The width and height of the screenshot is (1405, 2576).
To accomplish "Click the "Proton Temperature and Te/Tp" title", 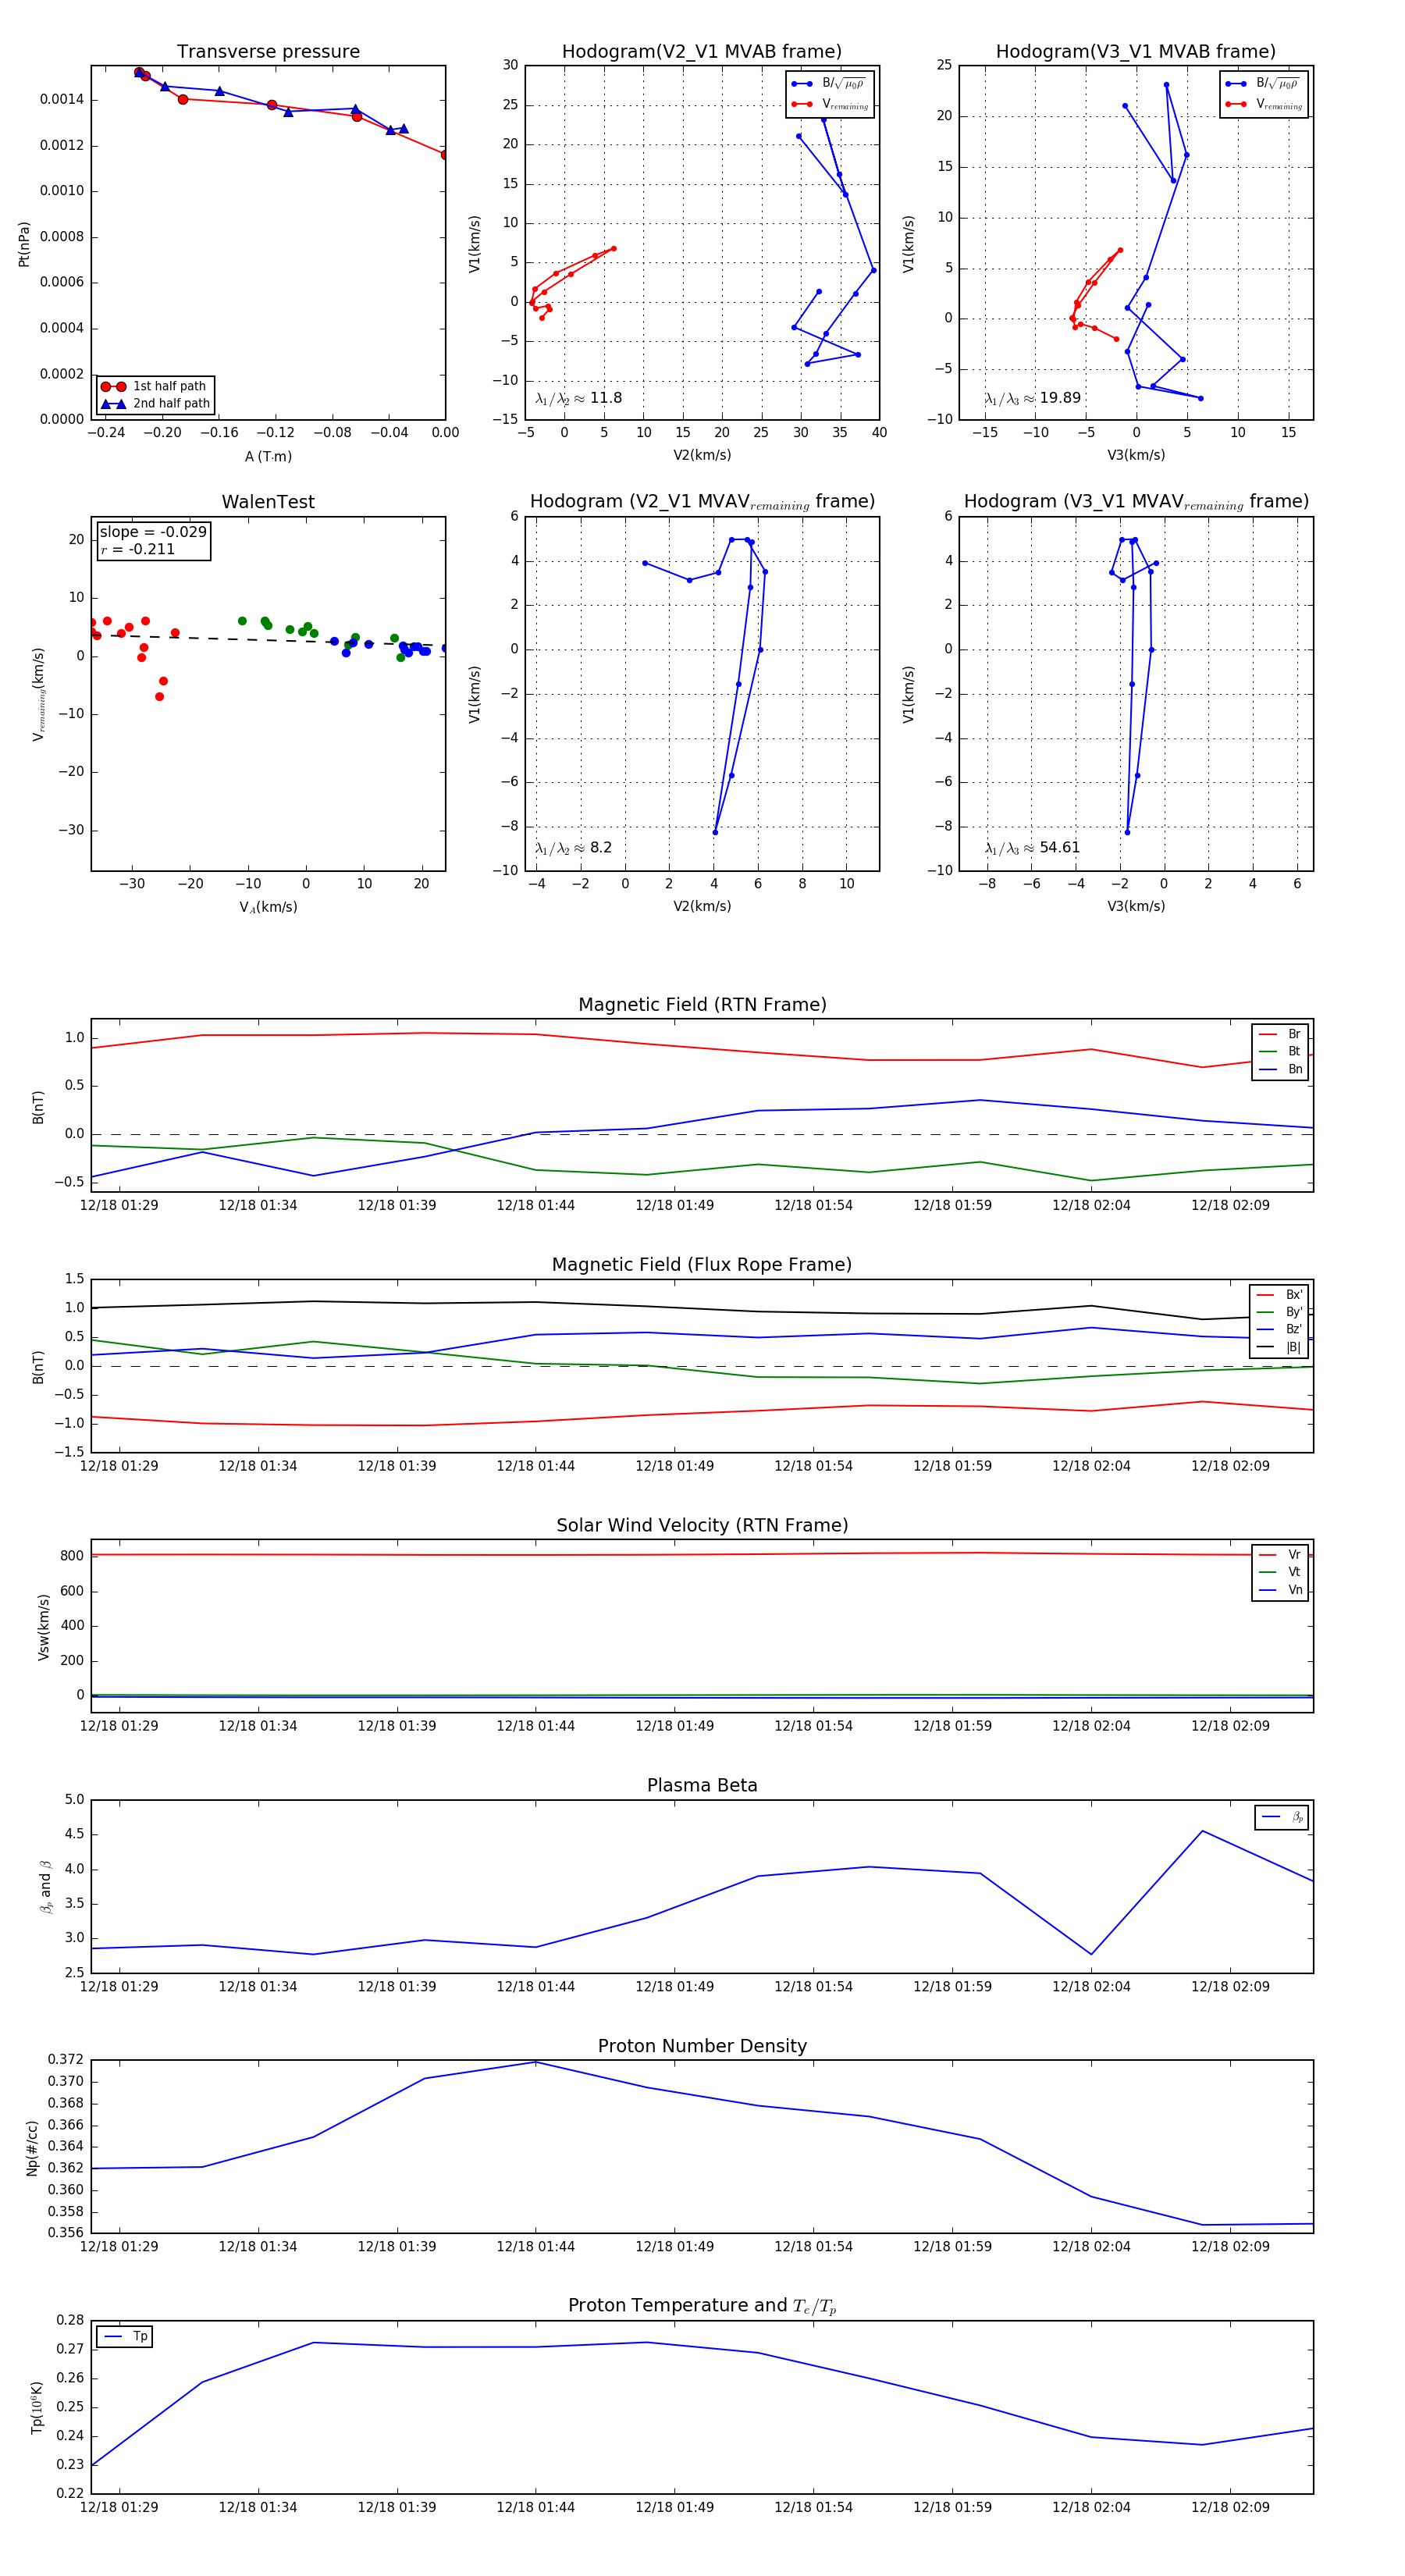I will pos(702,2305).
